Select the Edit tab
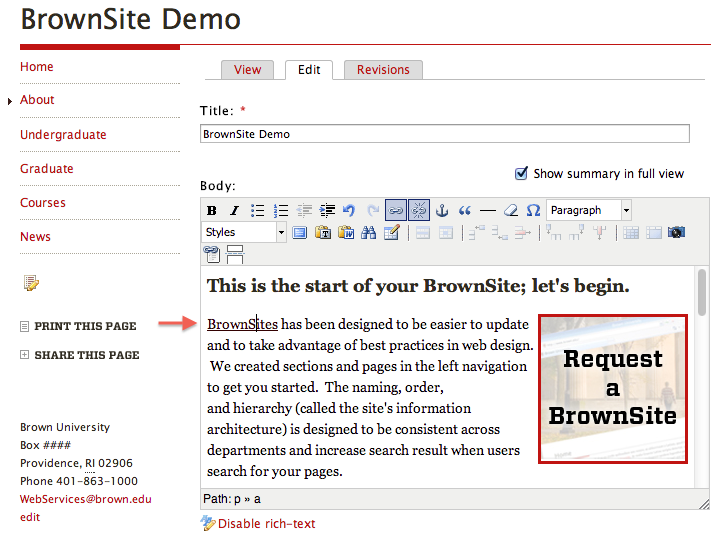 click(309, 69)
